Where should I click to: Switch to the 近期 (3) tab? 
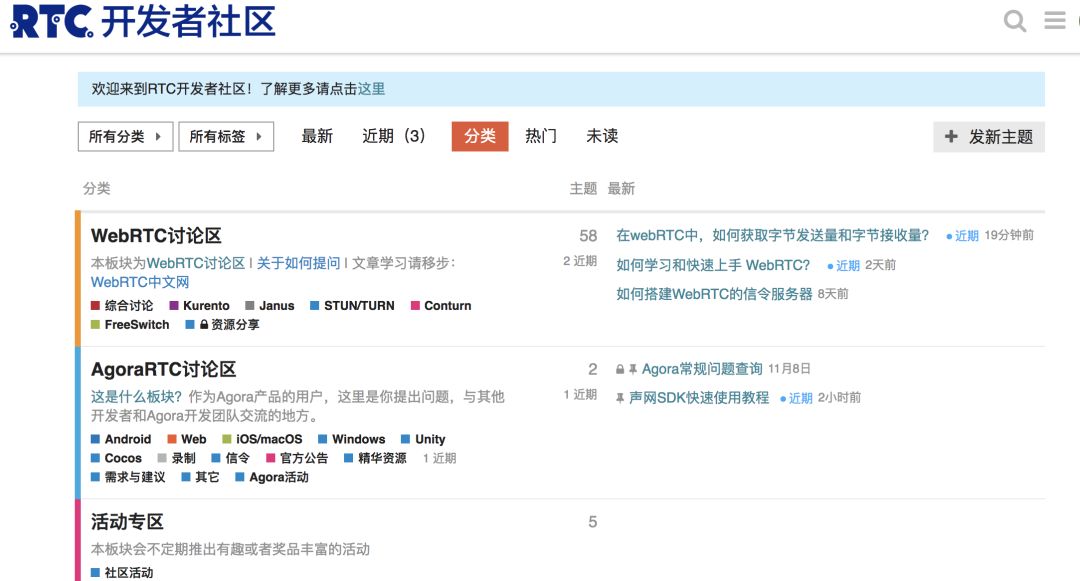[x=394, y=136]
